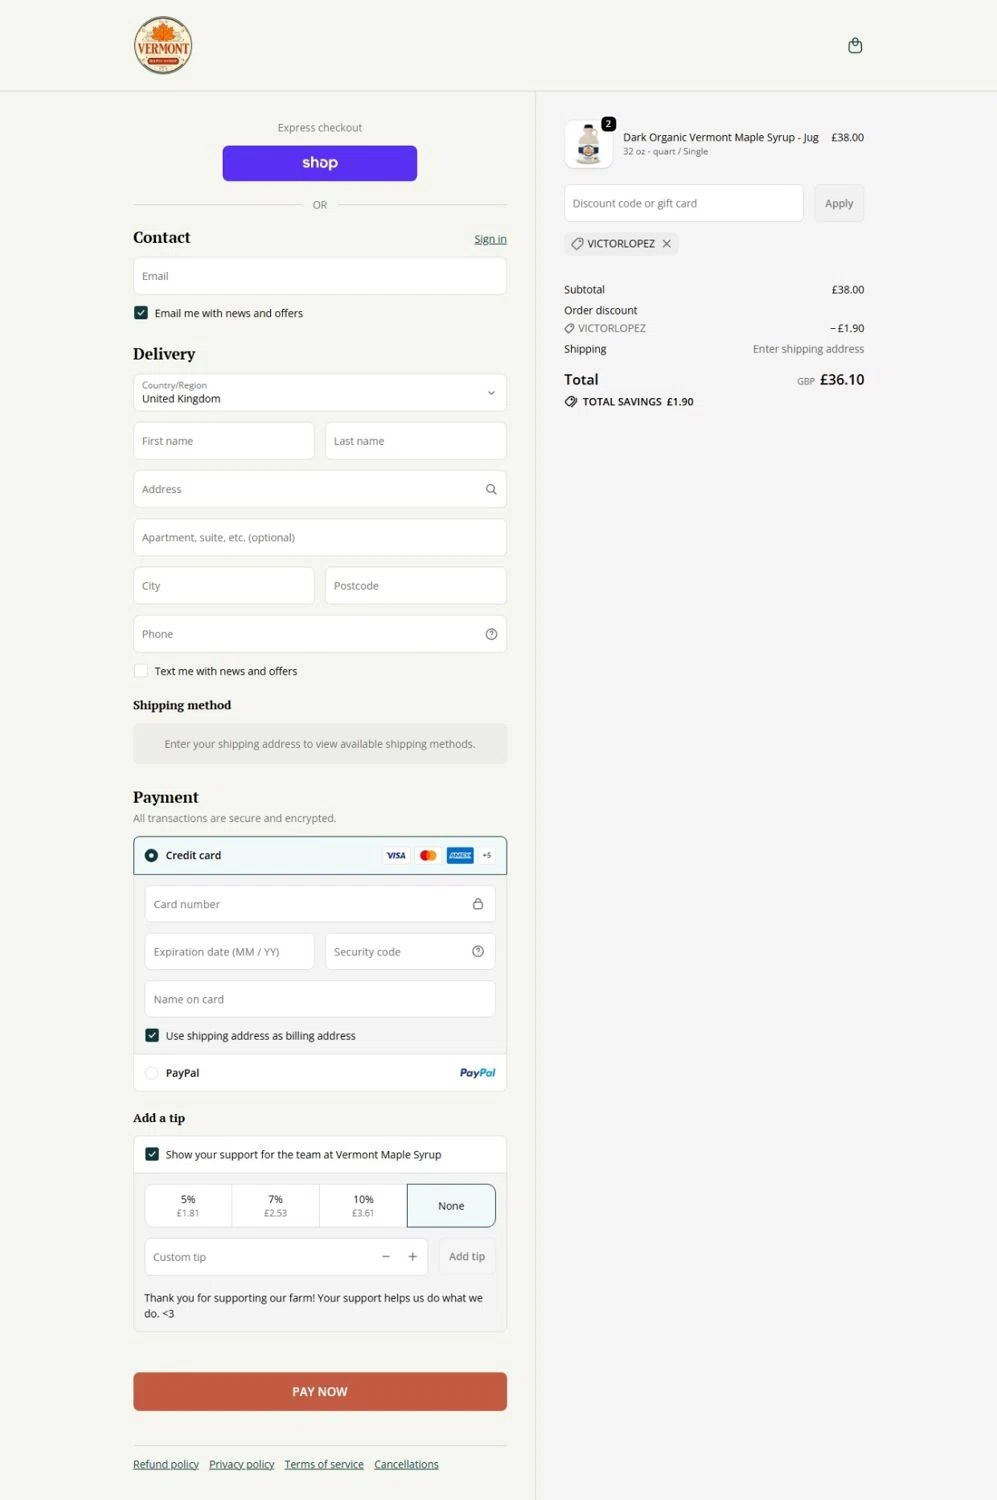Click the Sign in link
Viewport: 997px width, 1500px height.
(x=490, y=239)
